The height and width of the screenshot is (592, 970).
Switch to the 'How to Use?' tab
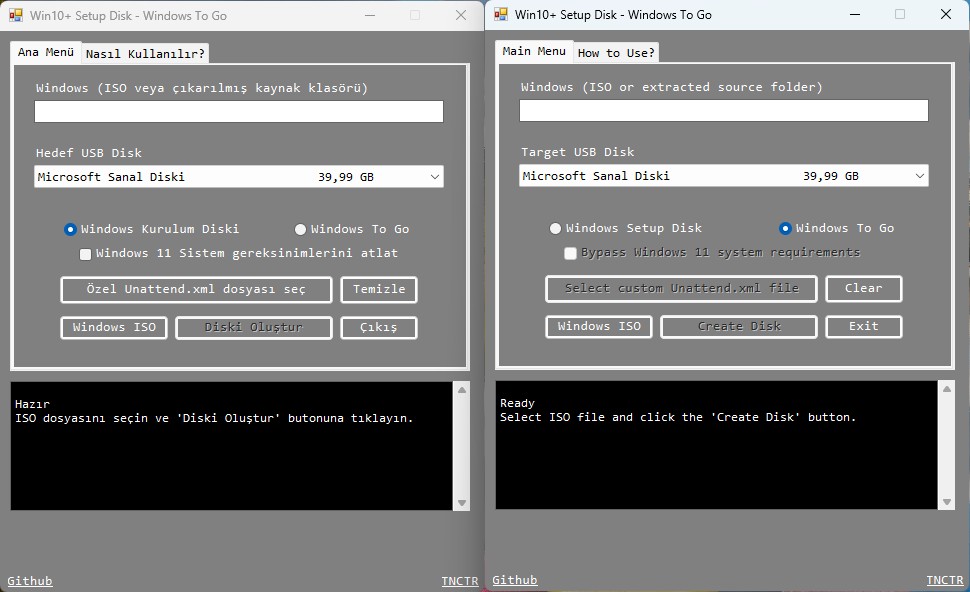click(616, 51)
